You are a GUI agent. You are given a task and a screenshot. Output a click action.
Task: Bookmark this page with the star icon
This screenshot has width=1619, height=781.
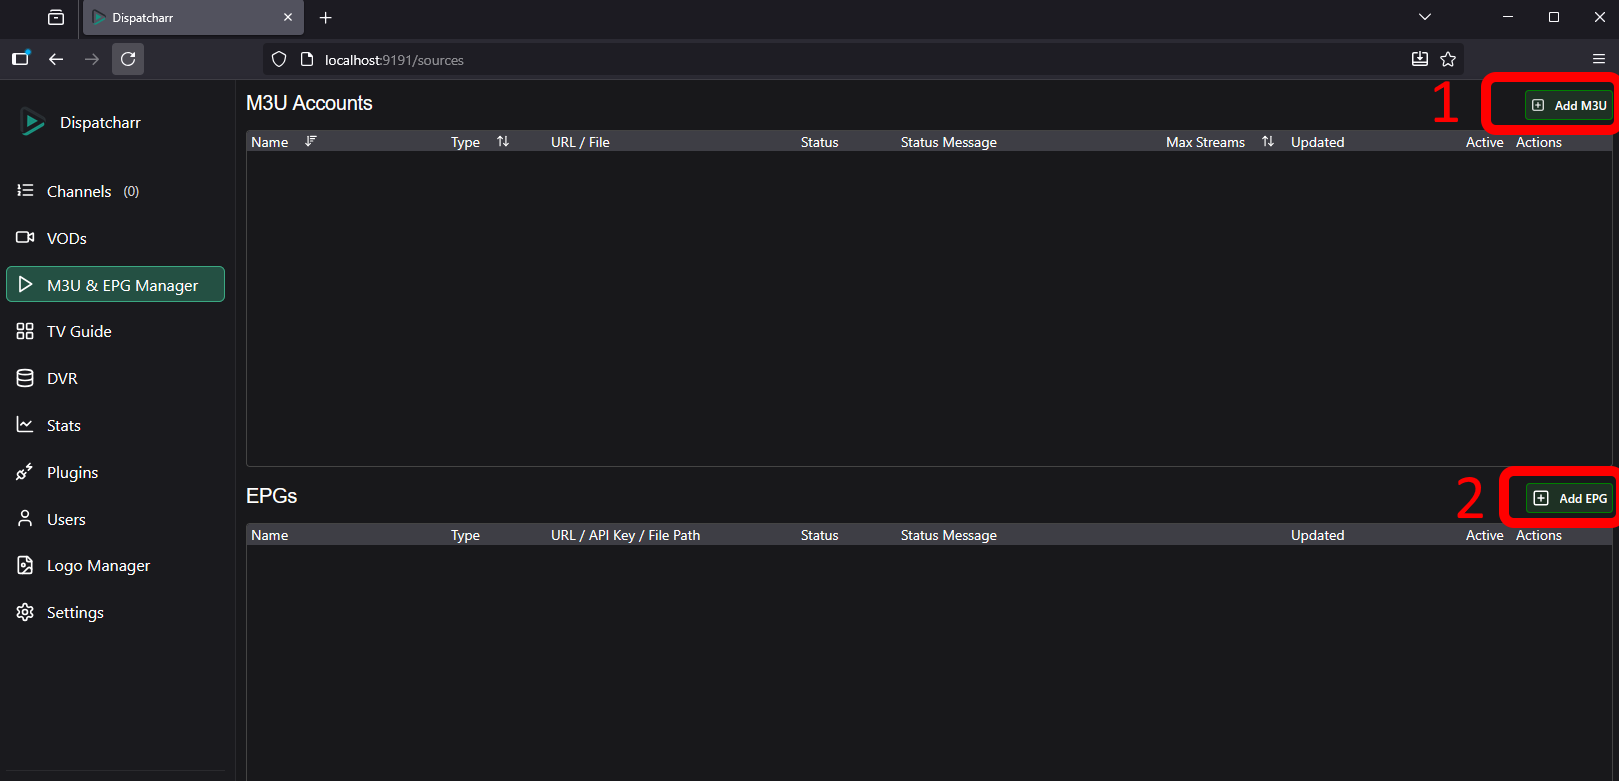pos(1448,59)
